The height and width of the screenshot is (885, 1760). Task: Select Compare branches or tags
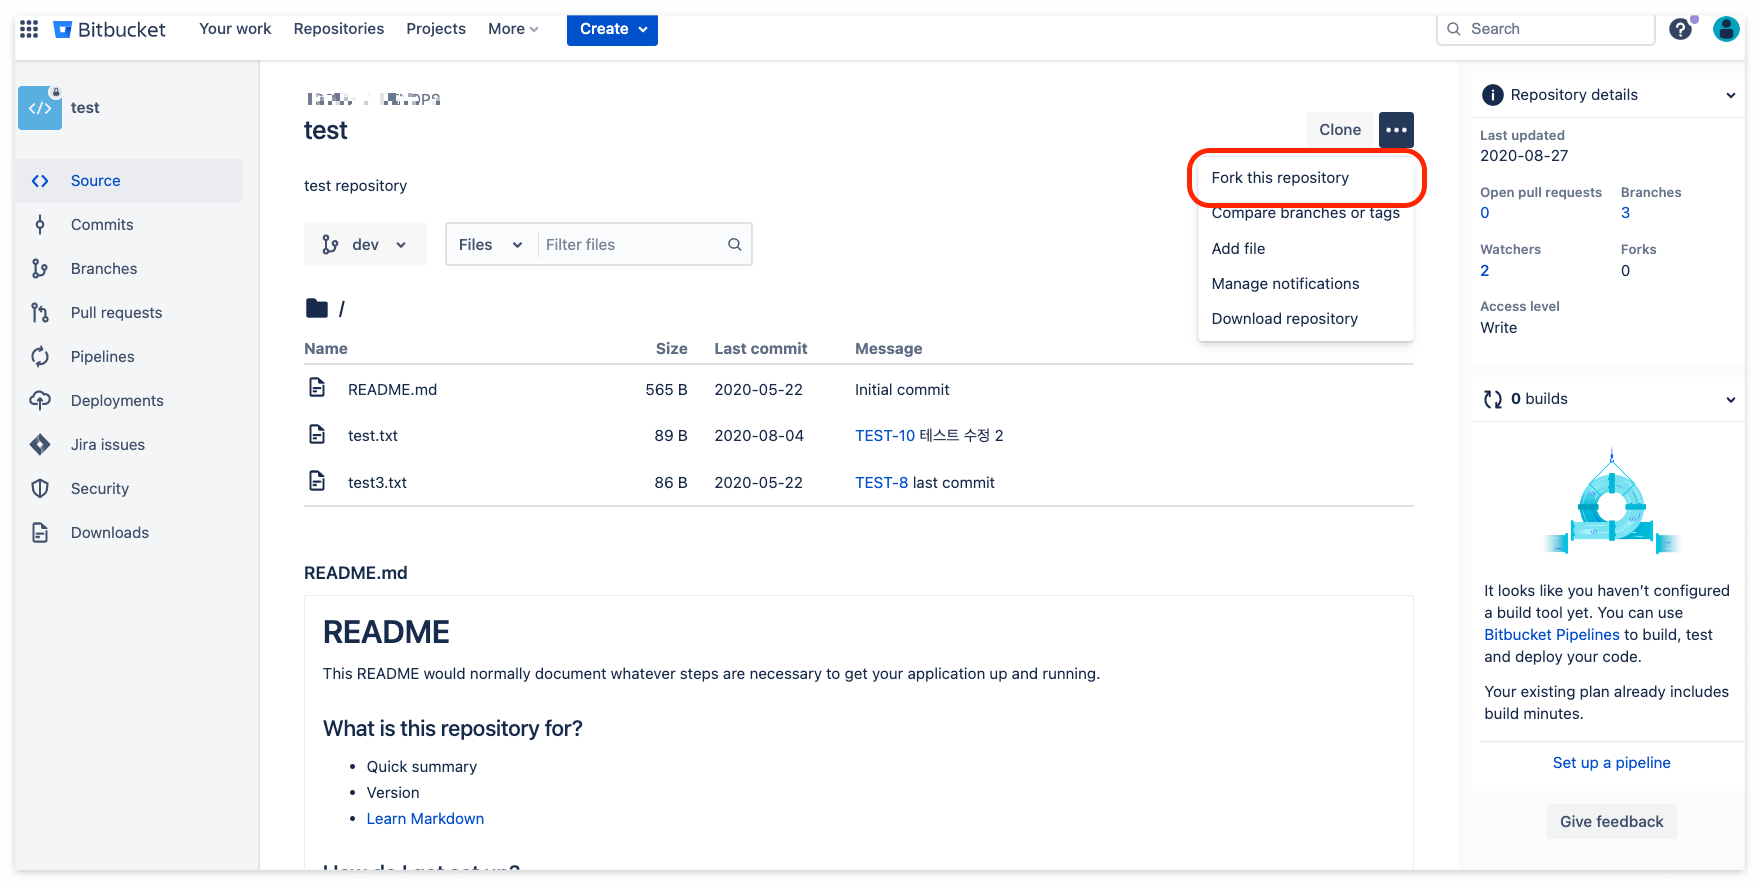(1306, 213)
